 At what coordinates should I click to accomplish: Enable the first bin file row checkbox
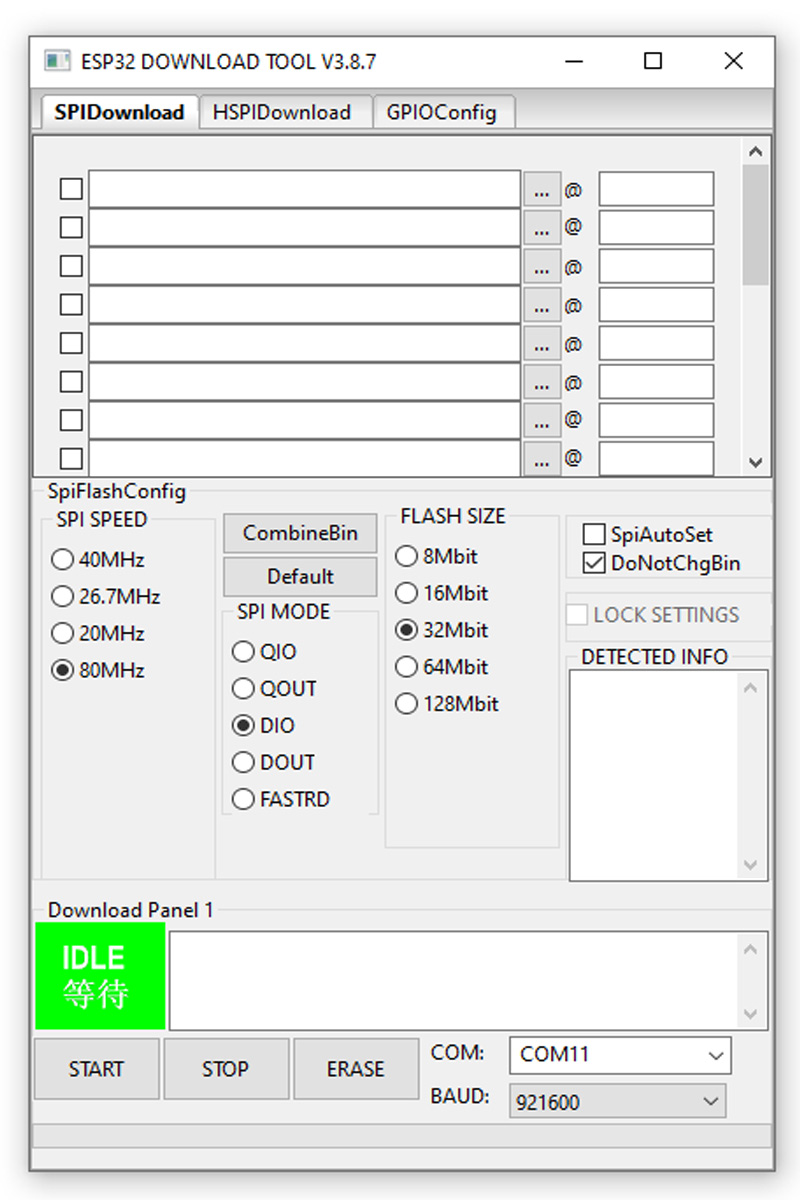point(70,188)
